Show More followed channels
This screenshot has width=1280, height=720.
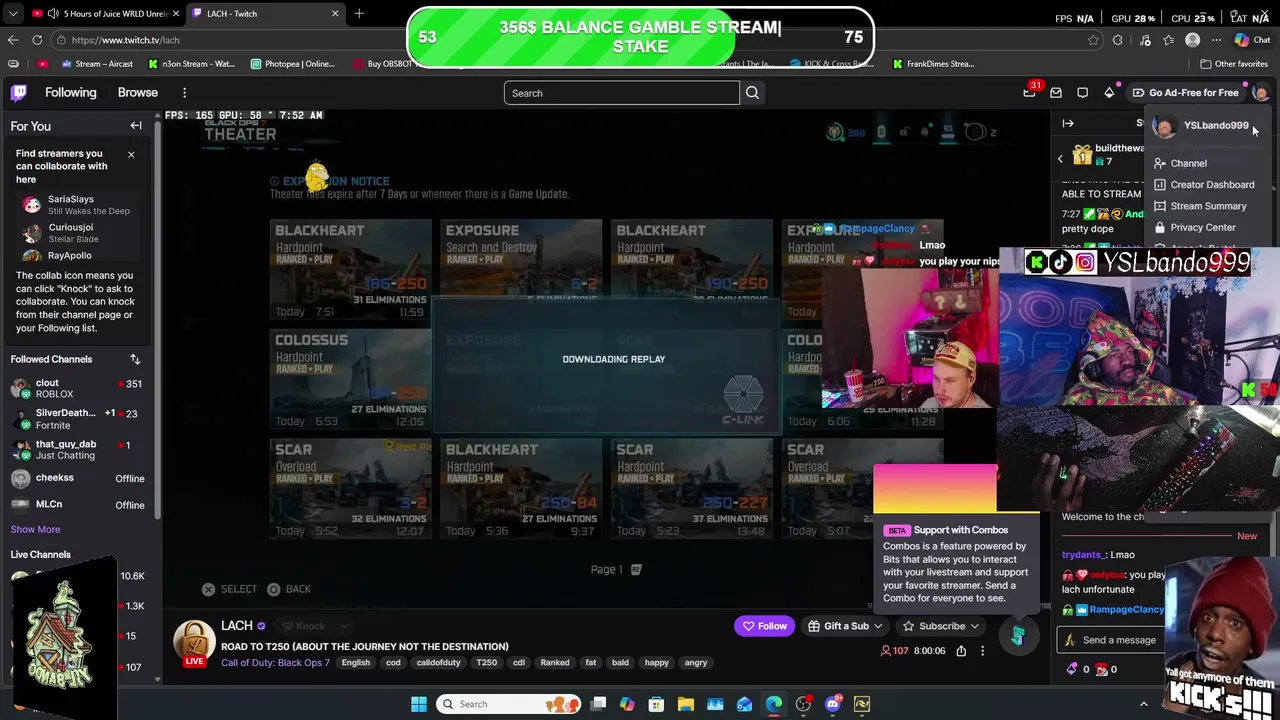pos(35,529)
